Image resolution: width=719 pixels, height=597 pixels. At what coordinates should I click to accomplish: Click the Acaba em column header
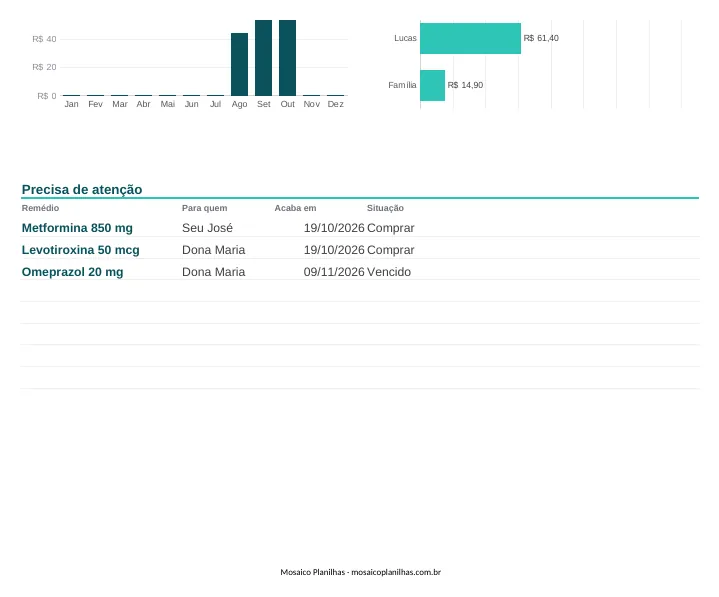295,208
